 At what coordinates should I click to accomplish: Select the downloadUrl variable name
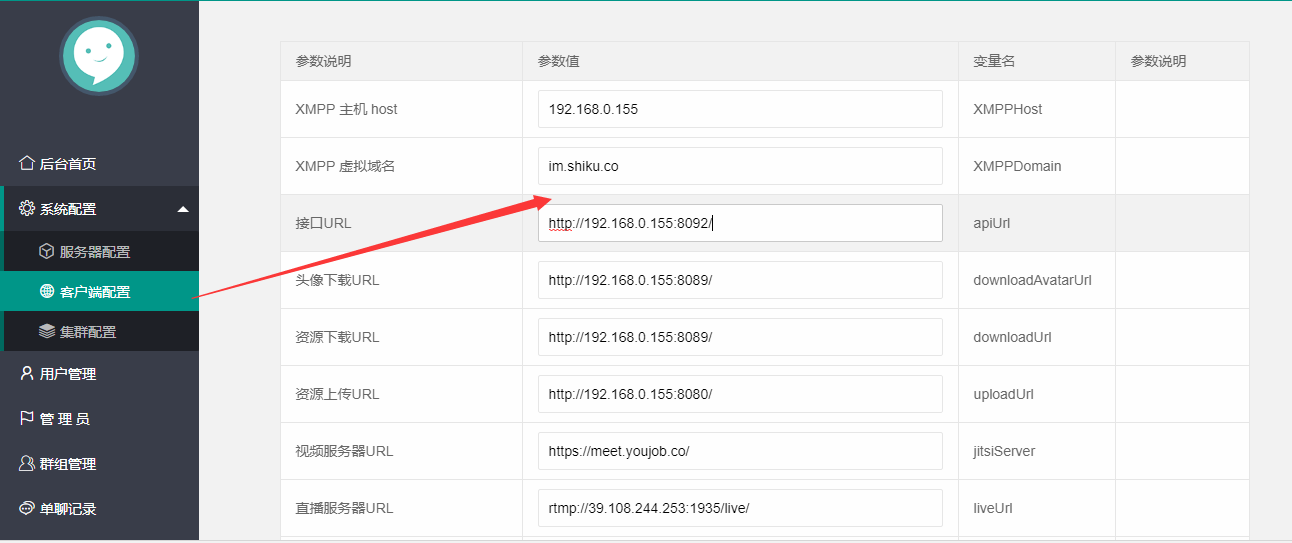coord(1012,337)
